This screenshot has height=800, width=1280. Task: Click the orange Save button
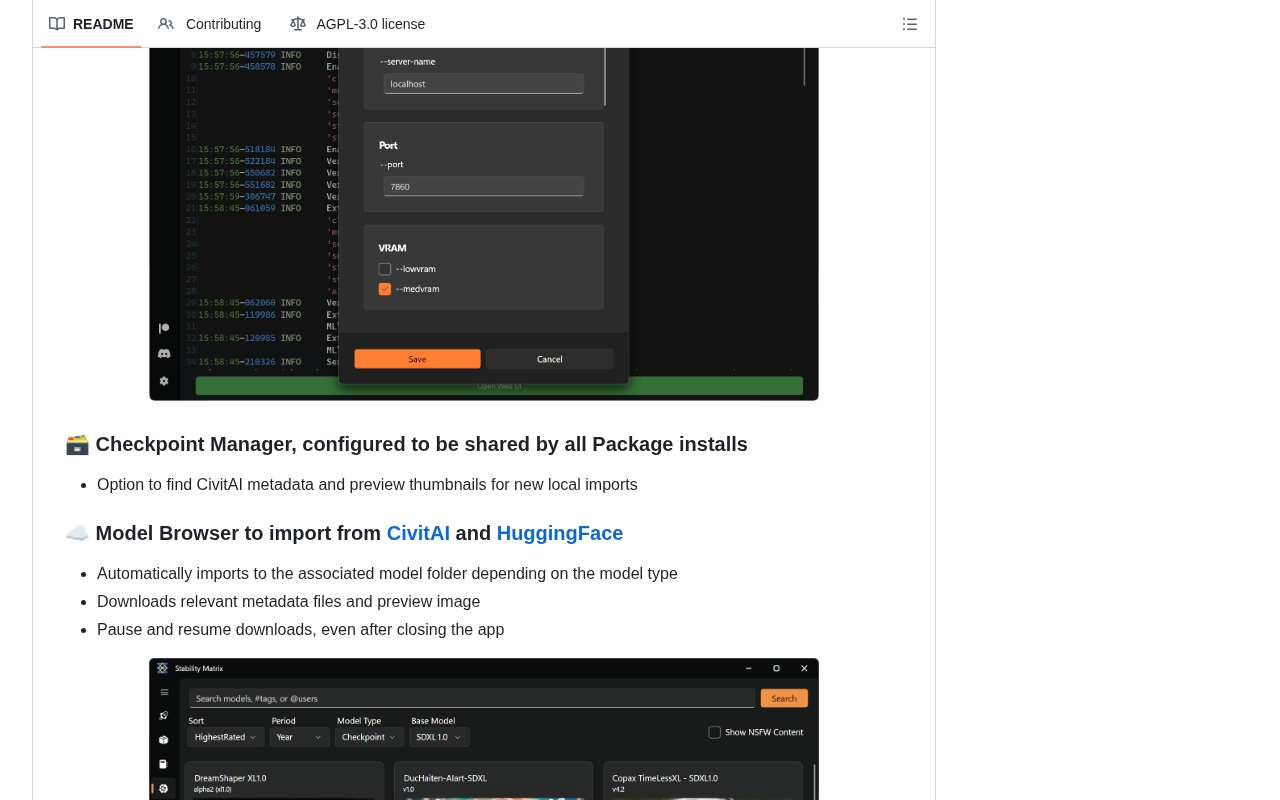(417, 359)
